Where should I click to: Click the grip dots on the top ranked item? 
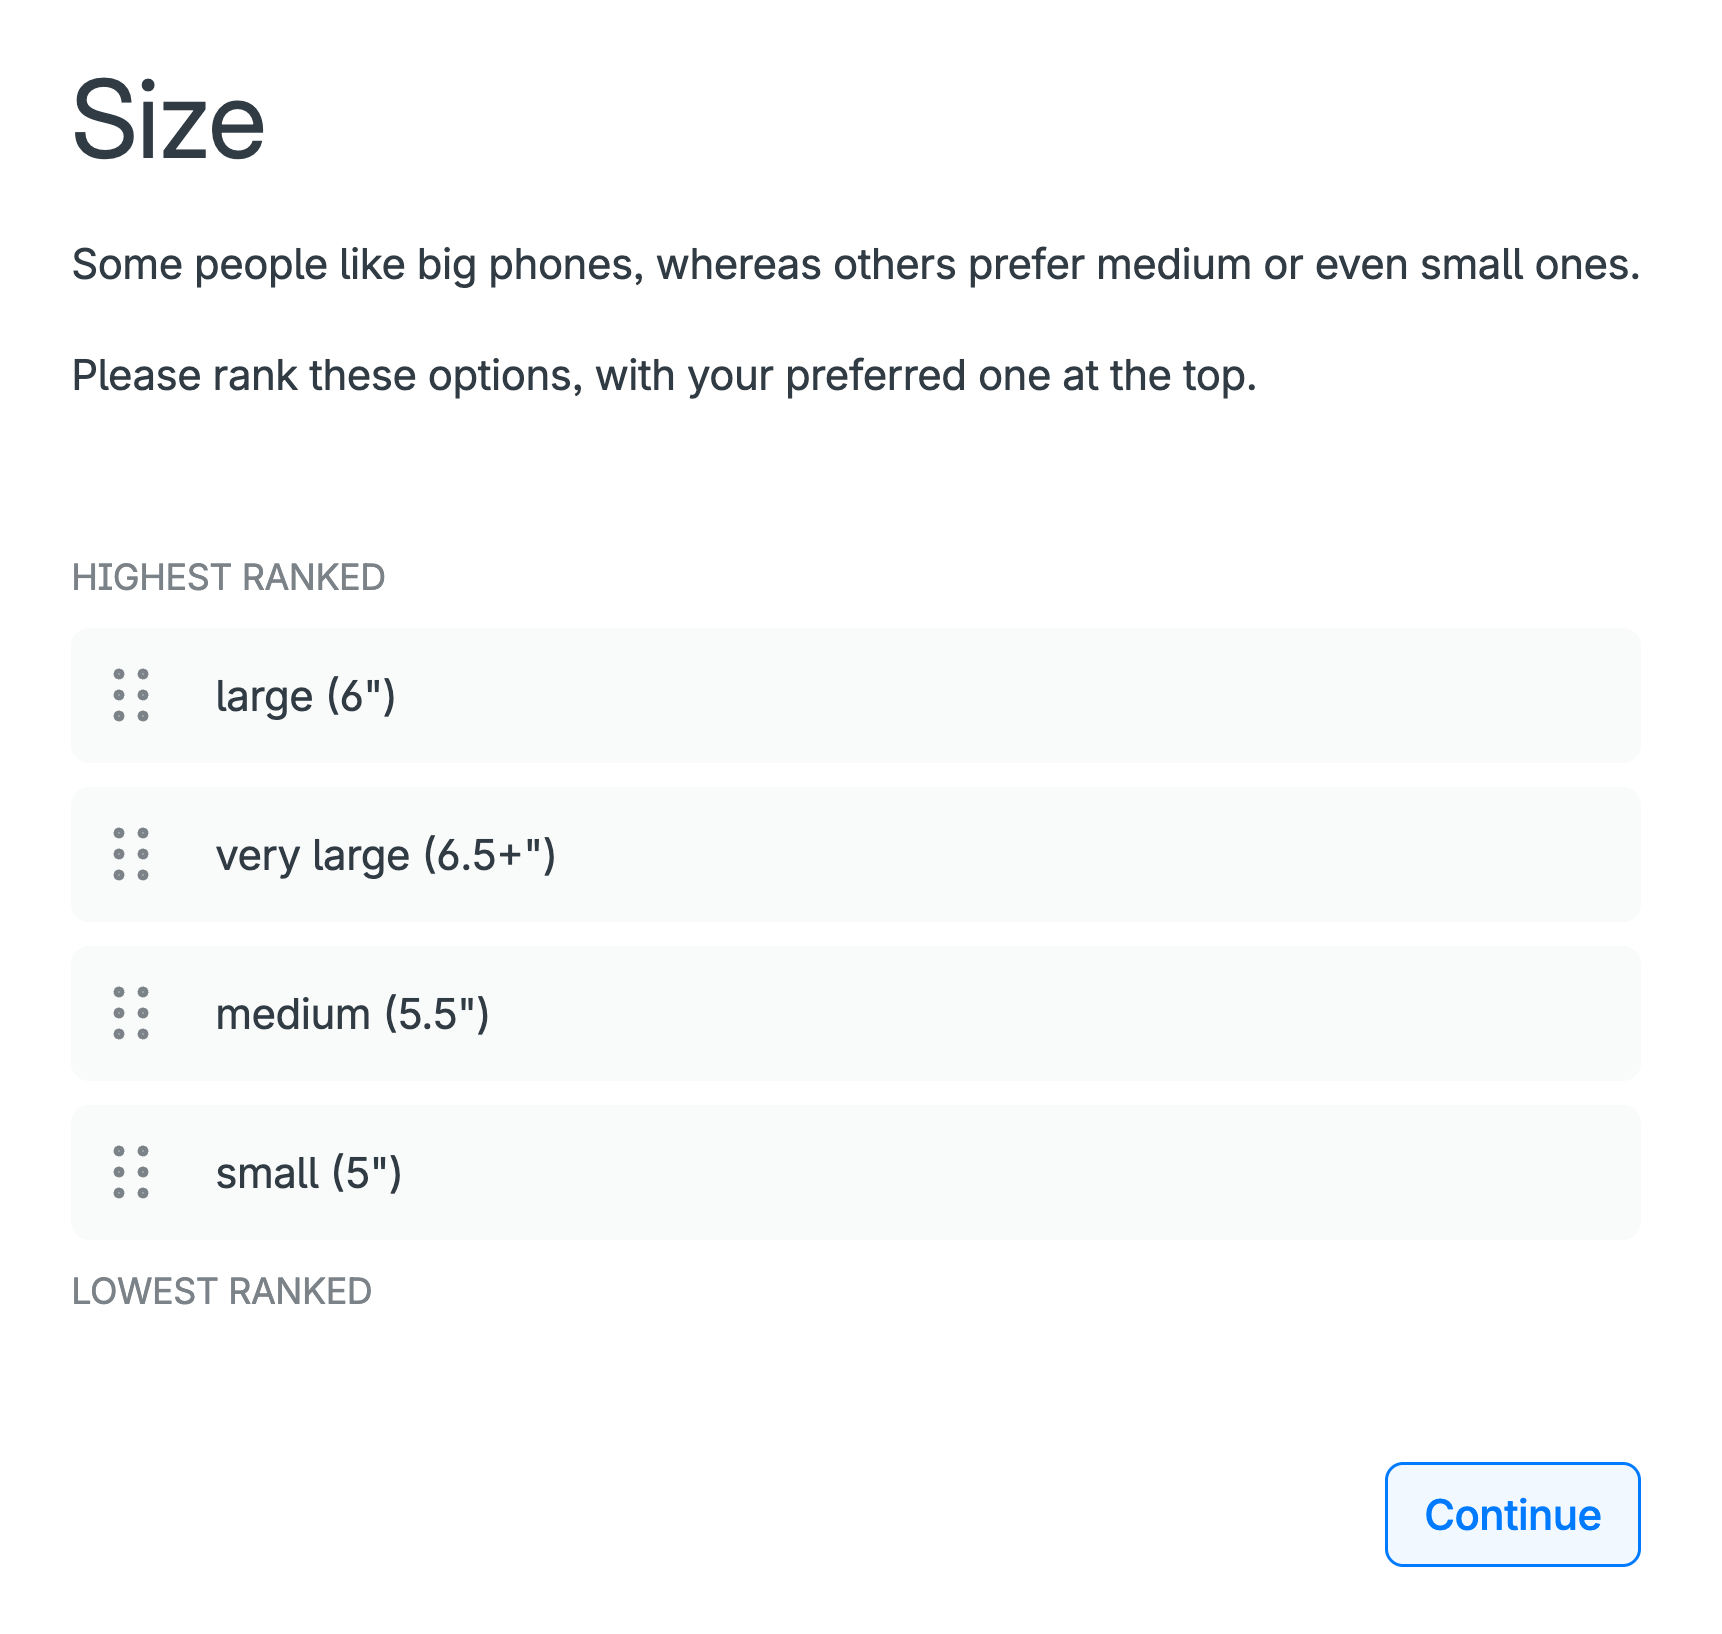pos(131,696)
